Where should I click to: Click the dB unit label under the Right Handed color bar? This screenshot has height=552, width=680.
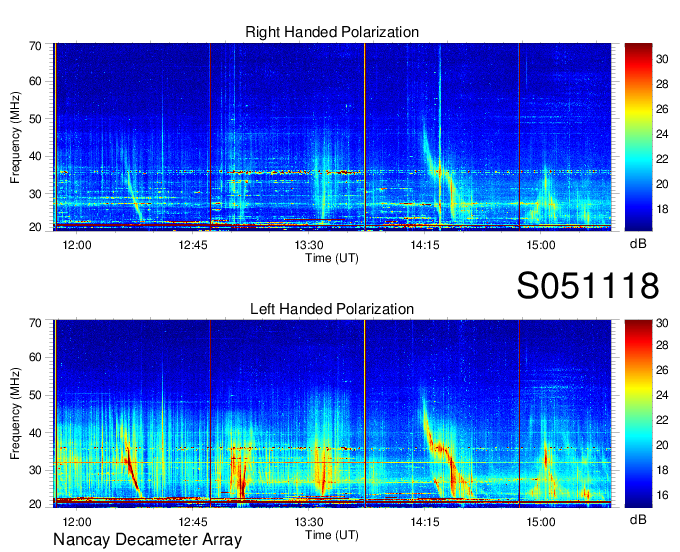click(638, 244)
